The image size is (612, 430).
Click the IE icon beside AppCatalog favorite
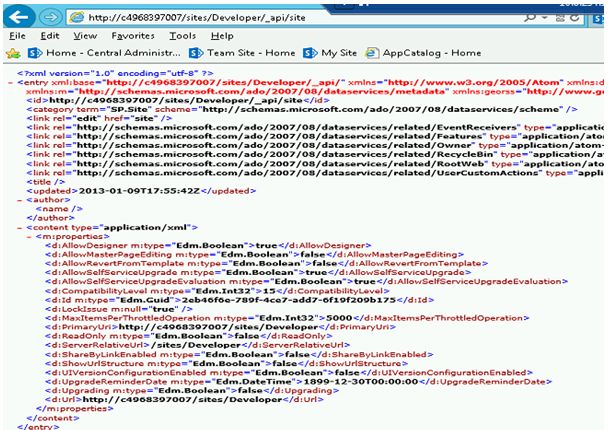(372, 53)
